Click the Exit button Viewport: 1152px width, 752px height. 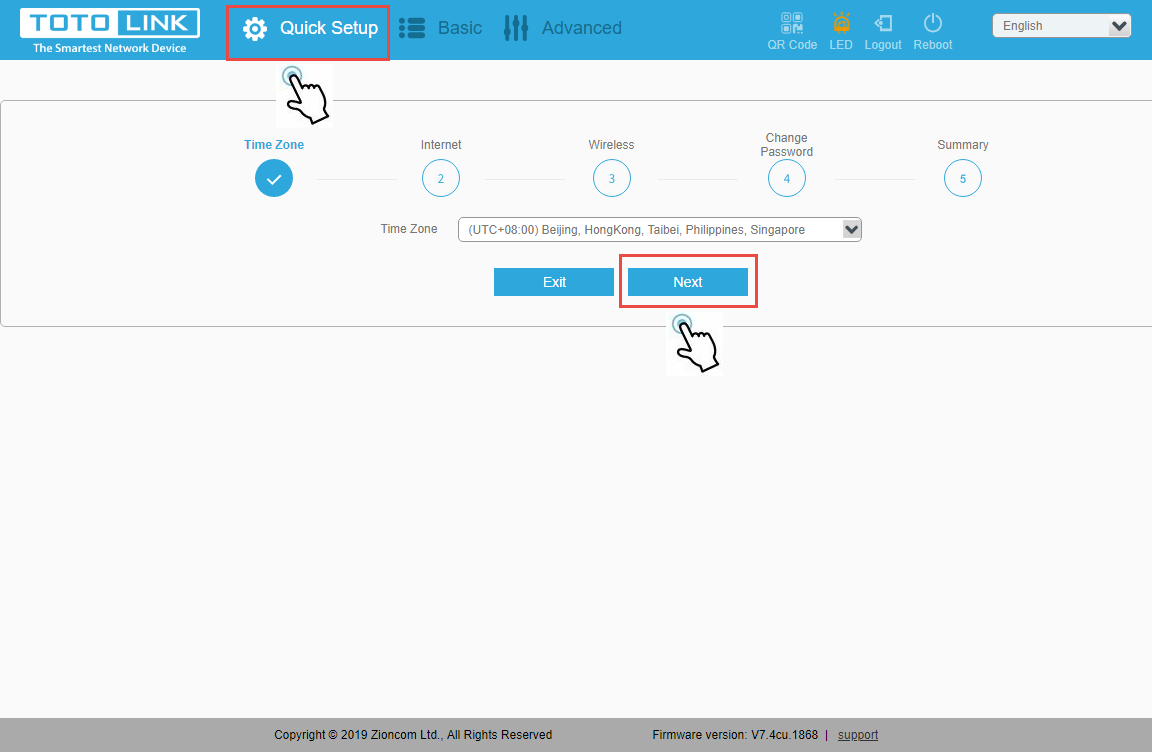click(554, 282)
